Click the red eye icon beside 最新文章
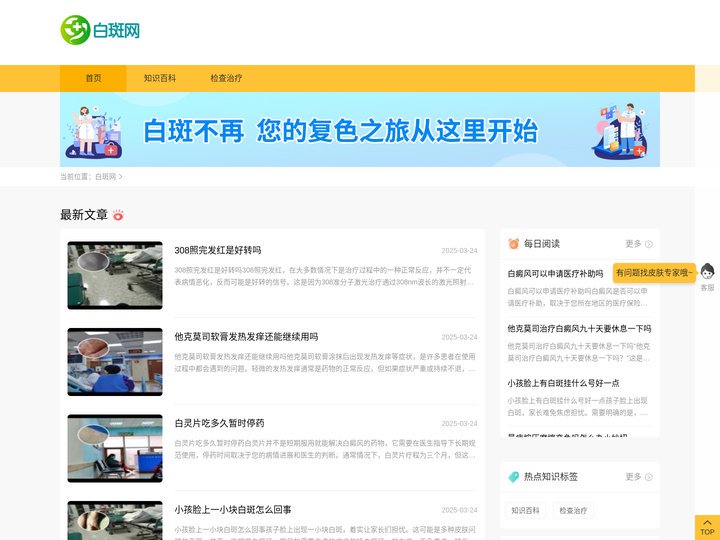The width and height of the screenshot is (720, 540). 118,215
